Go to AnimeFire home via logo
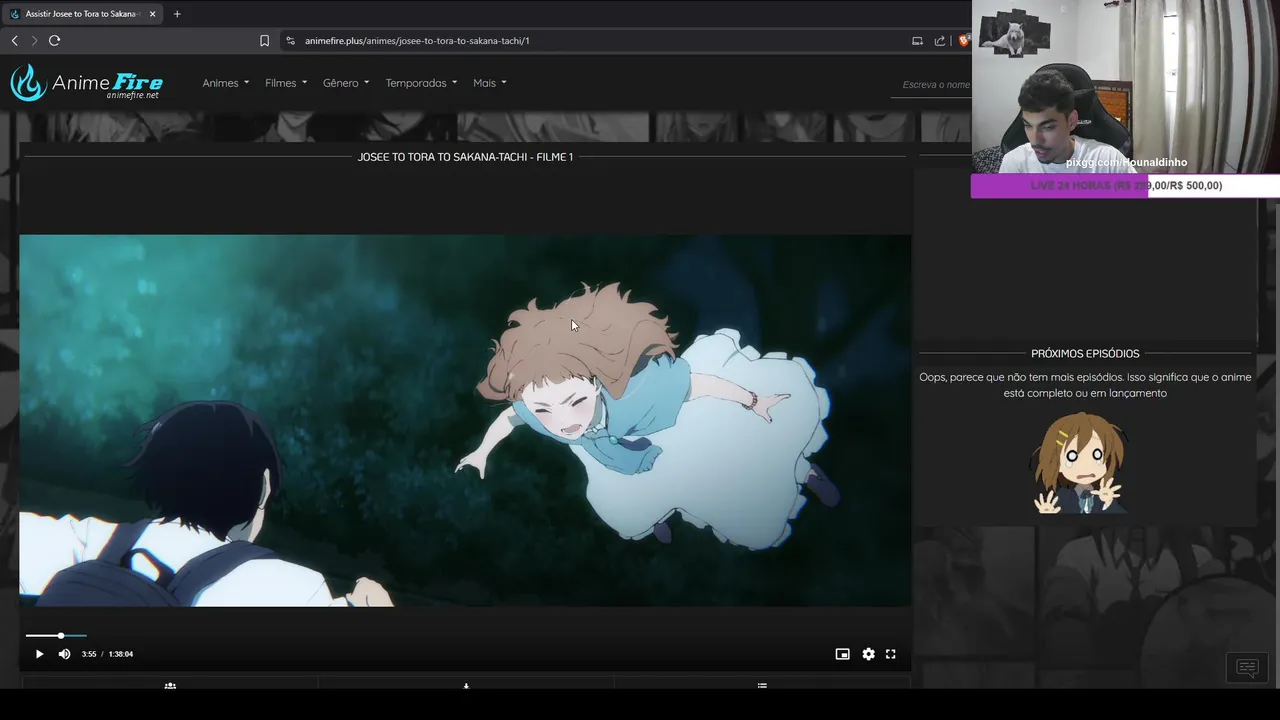 (x=86, y=83)
